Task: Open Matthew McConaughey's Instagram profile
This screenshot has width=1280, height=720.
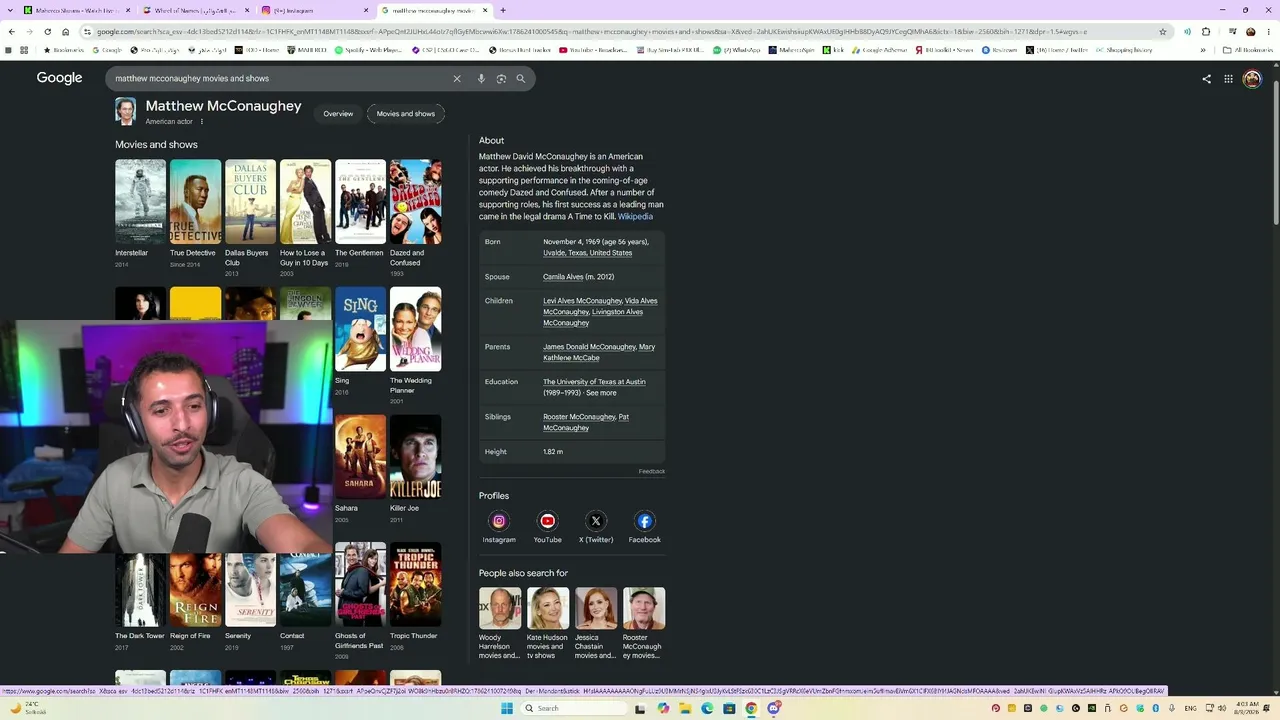Action: [x=499, y=527]
